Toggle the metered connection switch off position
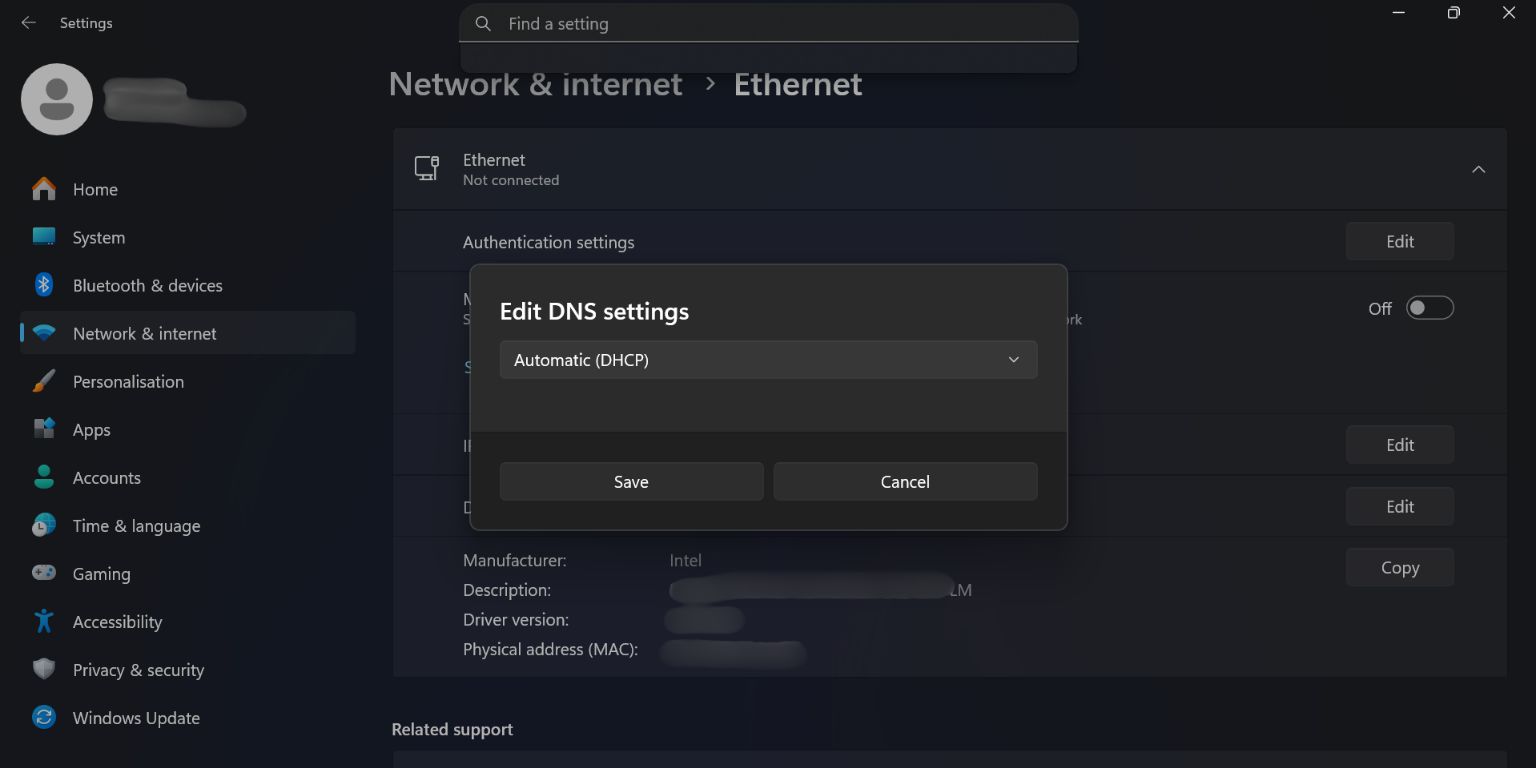Viewport: 1536px width, 768px height. (x=1430, y=307)
